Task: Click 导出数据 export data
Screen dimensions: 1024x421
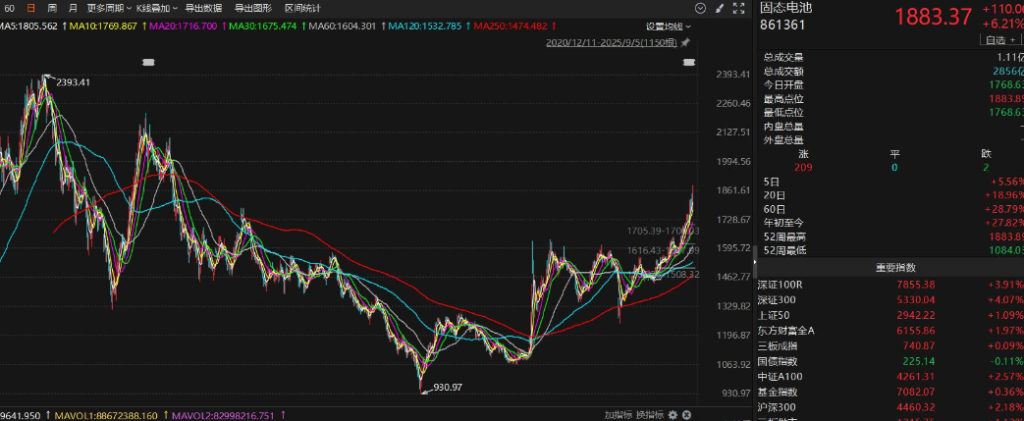Action: 203,8
